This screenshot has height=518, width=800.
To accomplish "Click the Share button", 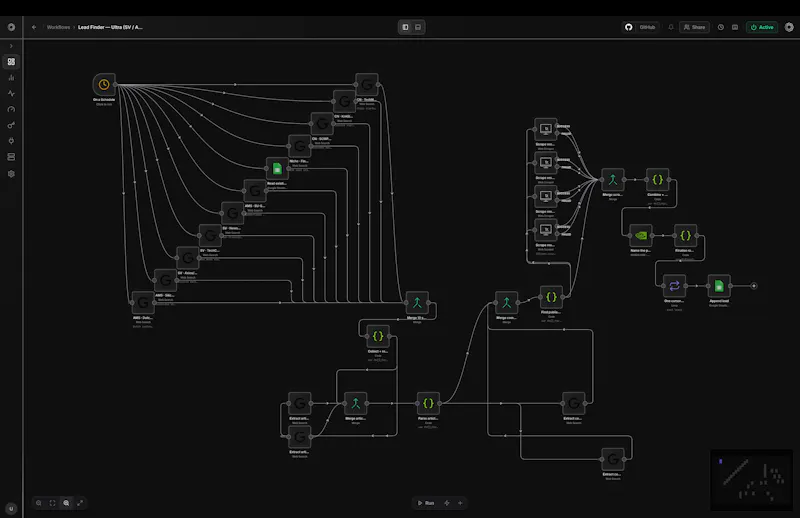I will click(694, 27).
